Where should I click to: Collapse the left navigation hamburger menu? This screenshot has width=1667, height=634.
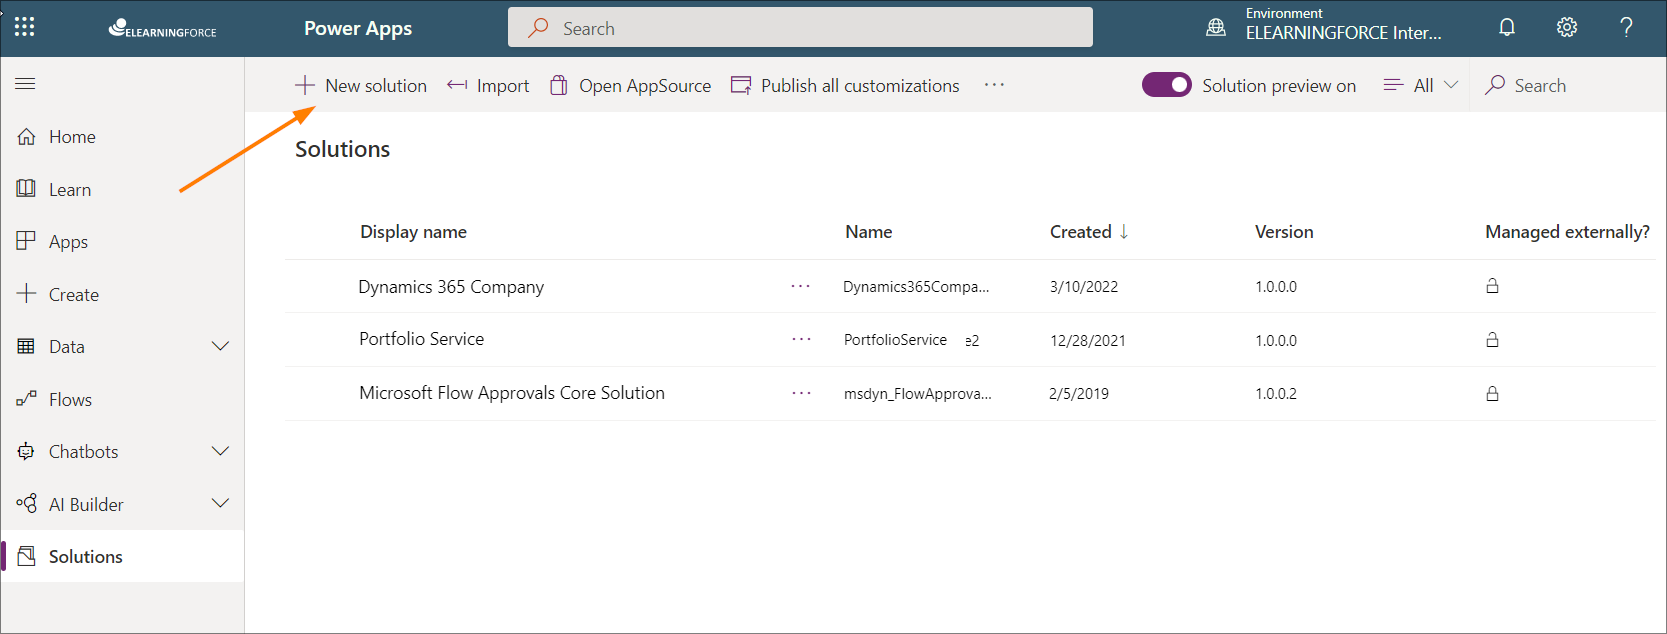pyautogui.click(x=25, y=84)
